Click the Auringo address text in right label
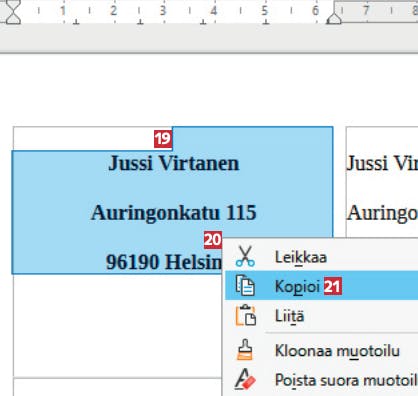 click(x=382, y=213)
